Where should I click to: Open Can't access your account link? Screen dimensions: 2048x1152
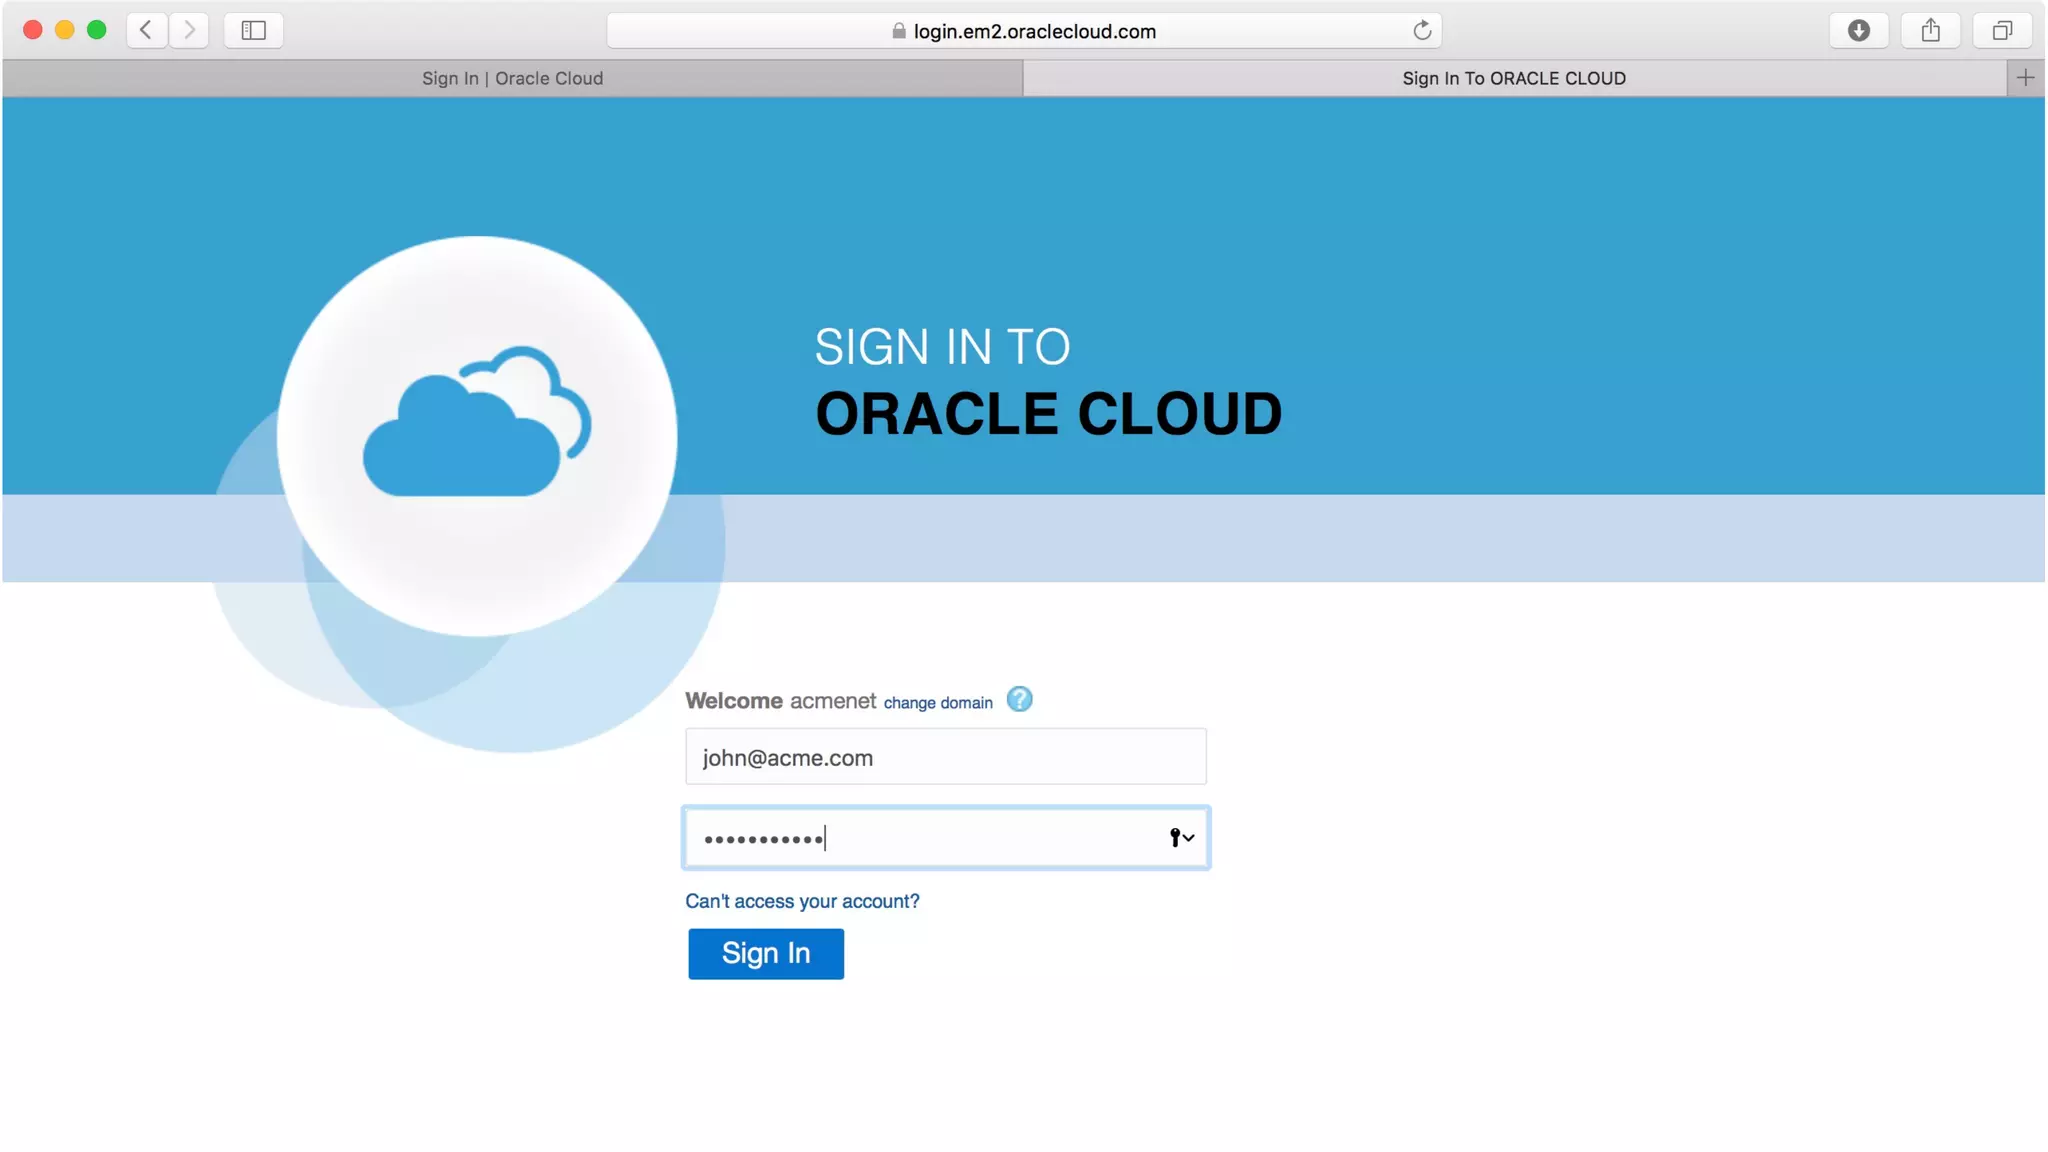click(x=802, y=901)
